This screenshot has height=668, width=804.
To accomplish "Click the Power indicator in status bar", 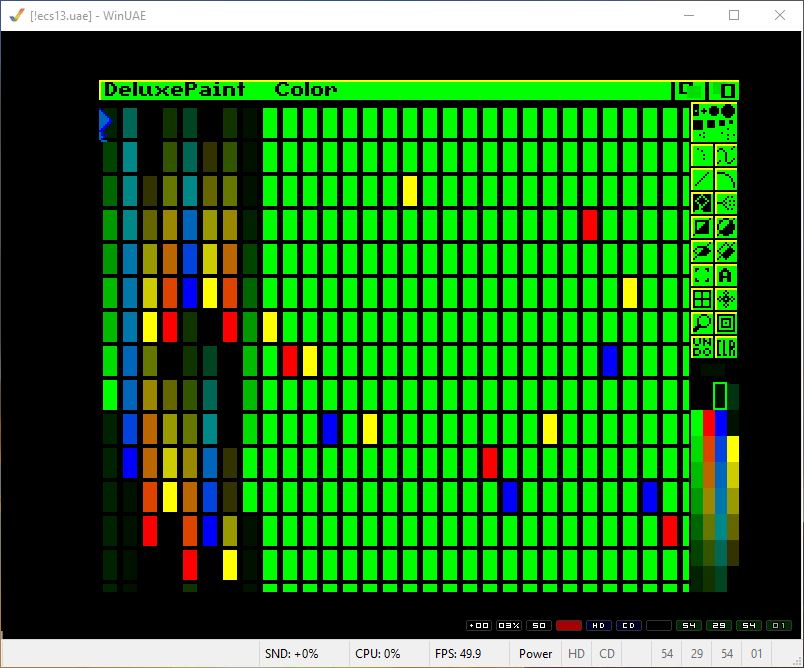I will (x=535, y=654).
